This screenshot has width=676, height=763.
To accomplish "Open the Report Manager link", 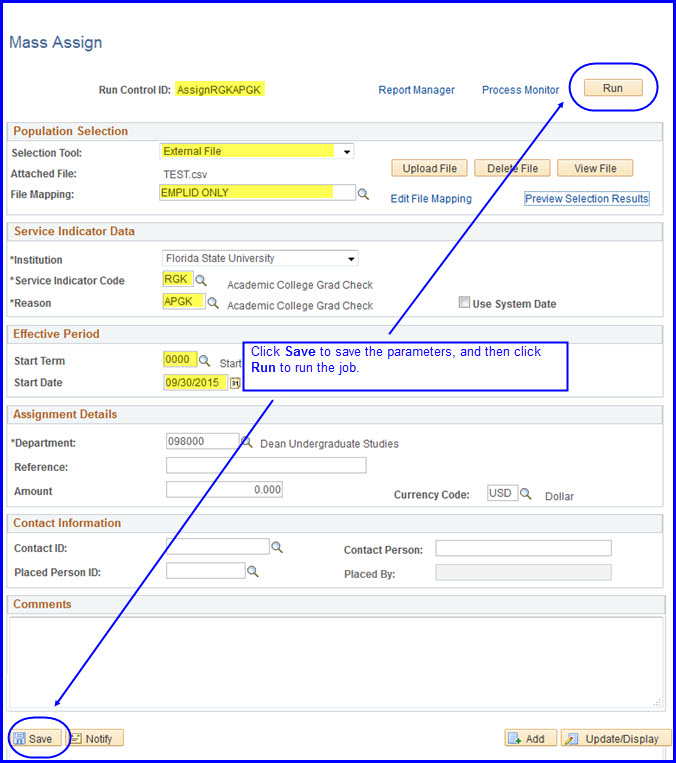I will coord(416,90).
